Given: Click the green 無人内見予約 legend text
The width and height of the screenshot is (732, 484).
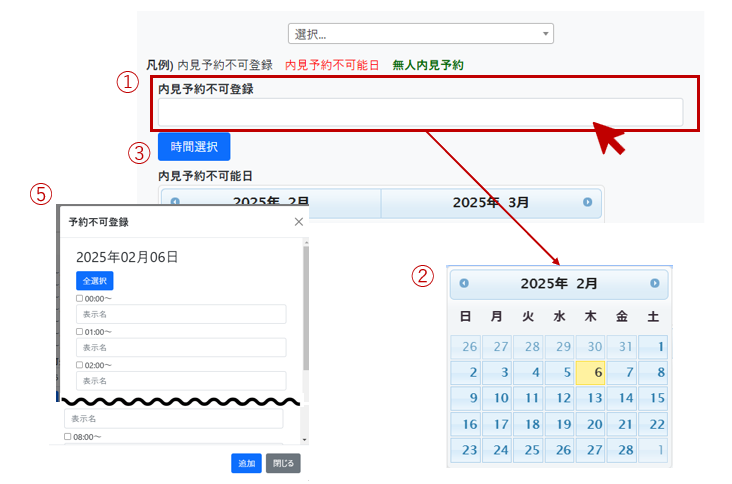Looking at the screenshot, I should tap(428, 65).
